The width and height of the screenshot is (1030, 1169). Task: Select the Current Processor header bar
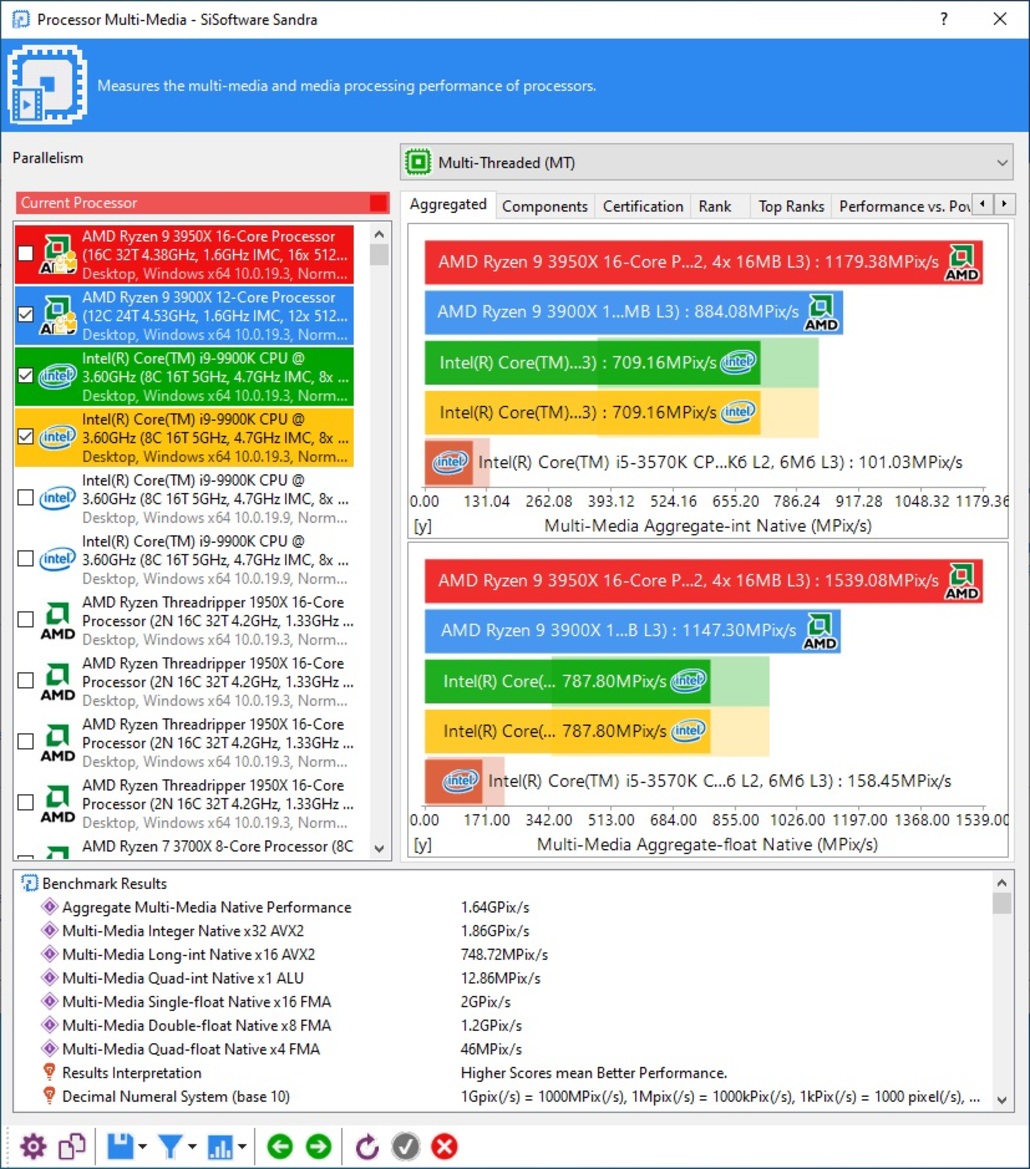pyautogui.click(x=202, y=203)
